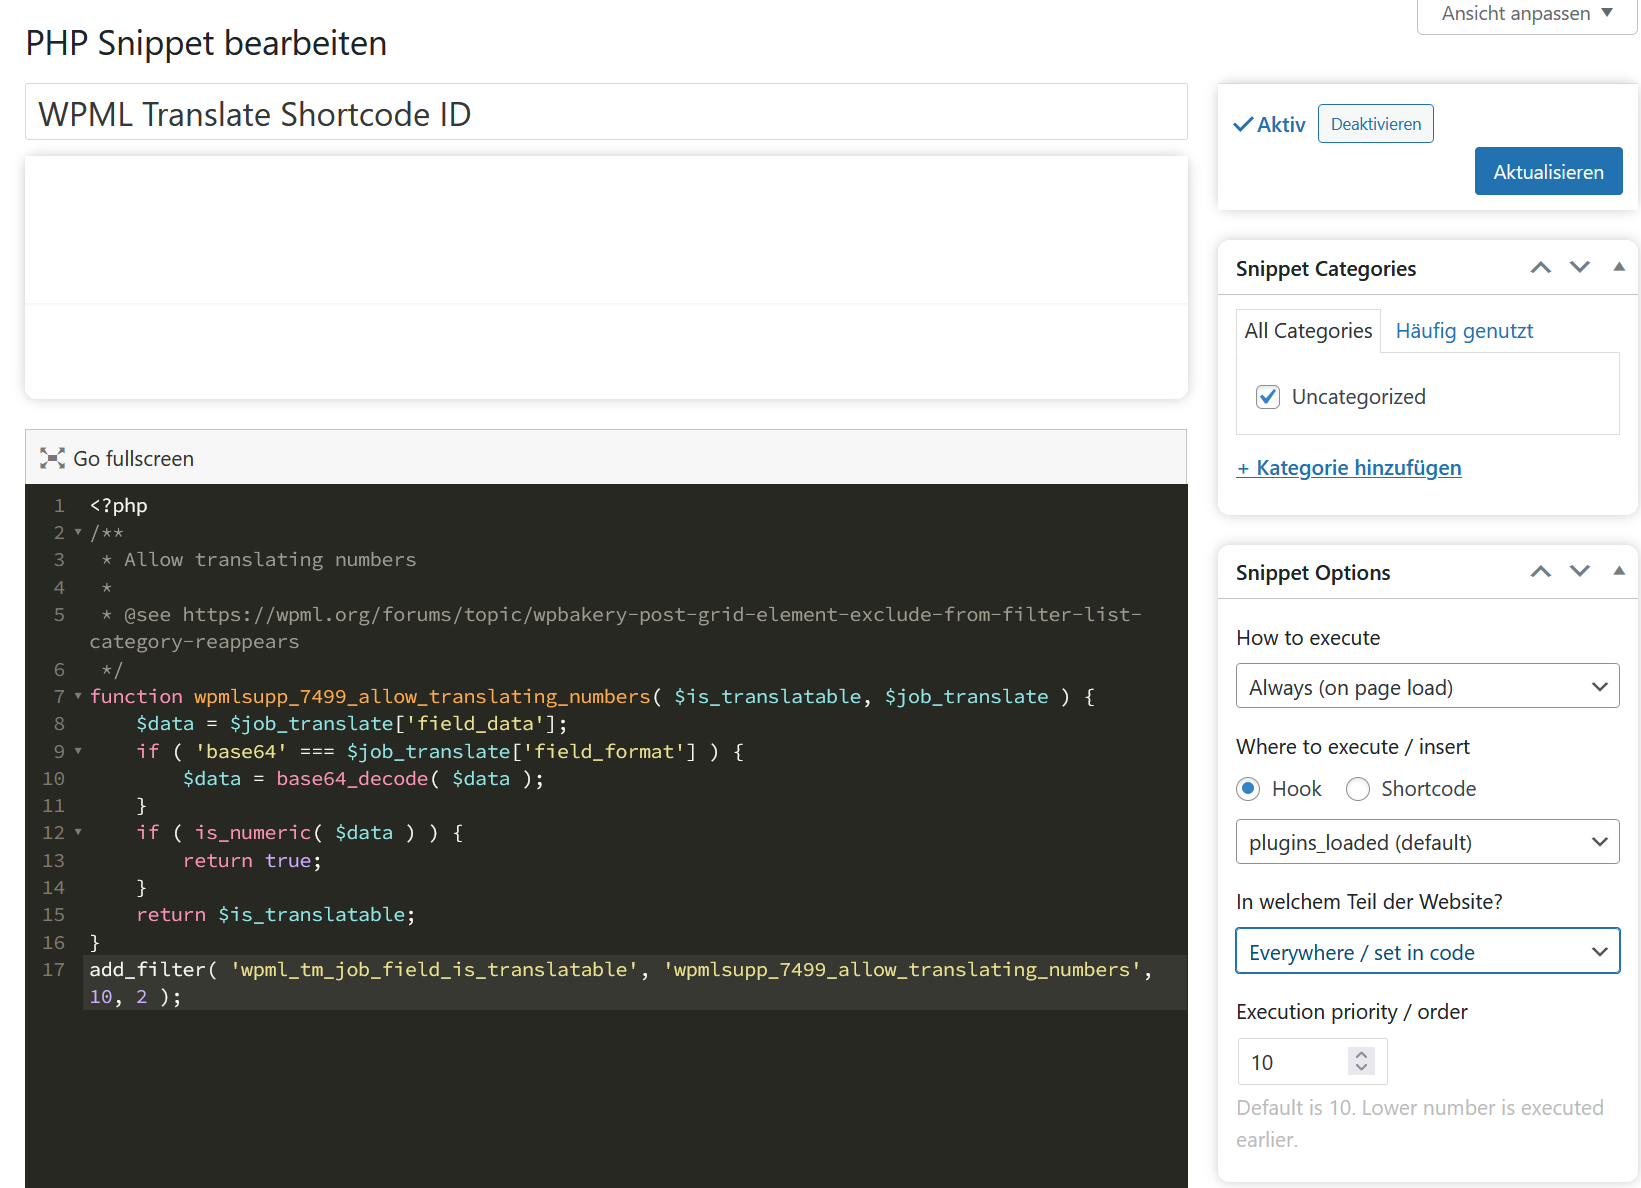Select the Hook radio option
The width and height of the screenshot is (1641, 1188).
click(1248, 789)
